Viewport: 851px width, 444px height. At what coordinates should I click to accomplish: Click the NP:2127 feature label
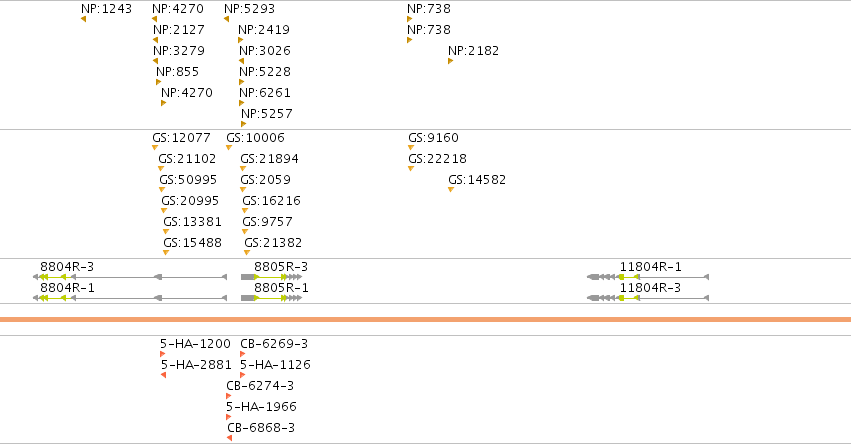coord(179,30)
